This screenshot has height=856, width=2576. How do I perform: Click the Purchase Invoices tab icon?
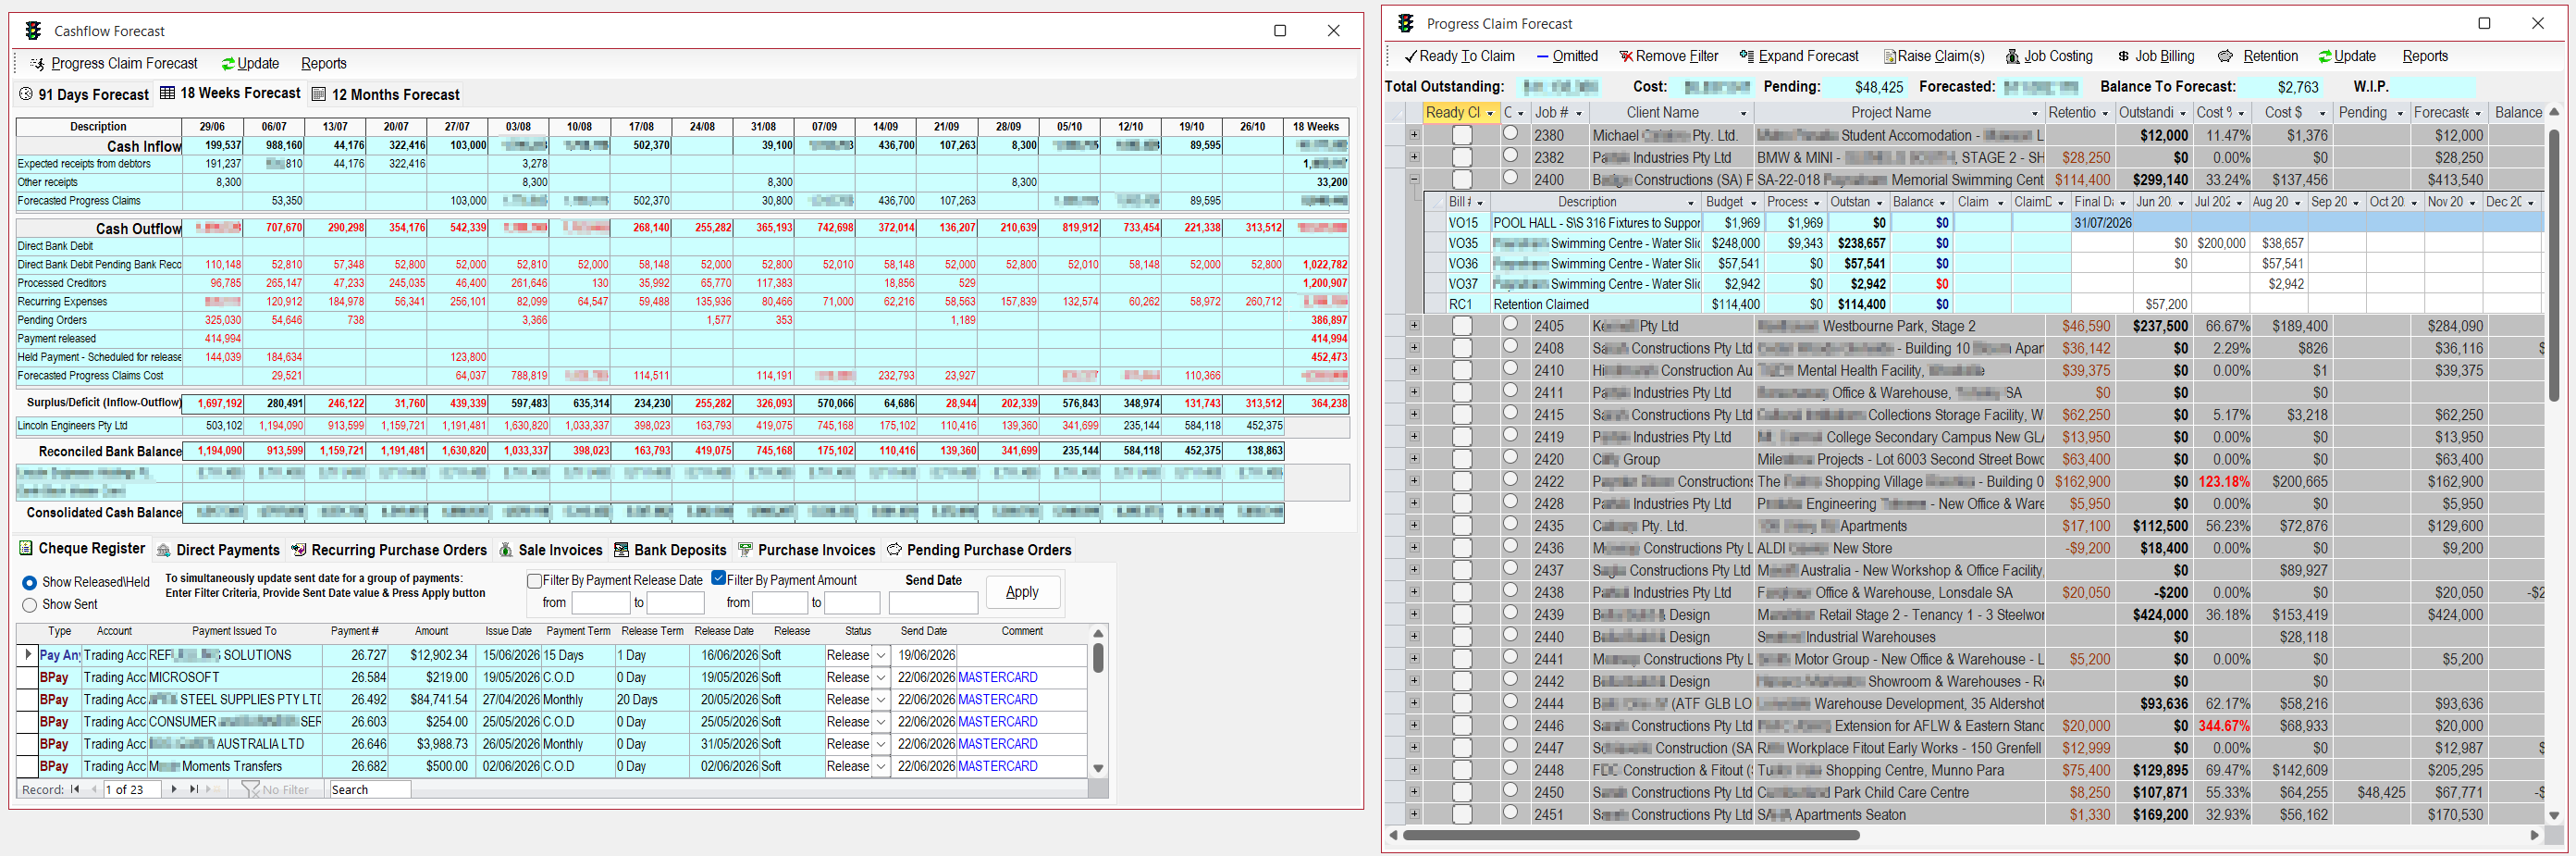[745, 550]
